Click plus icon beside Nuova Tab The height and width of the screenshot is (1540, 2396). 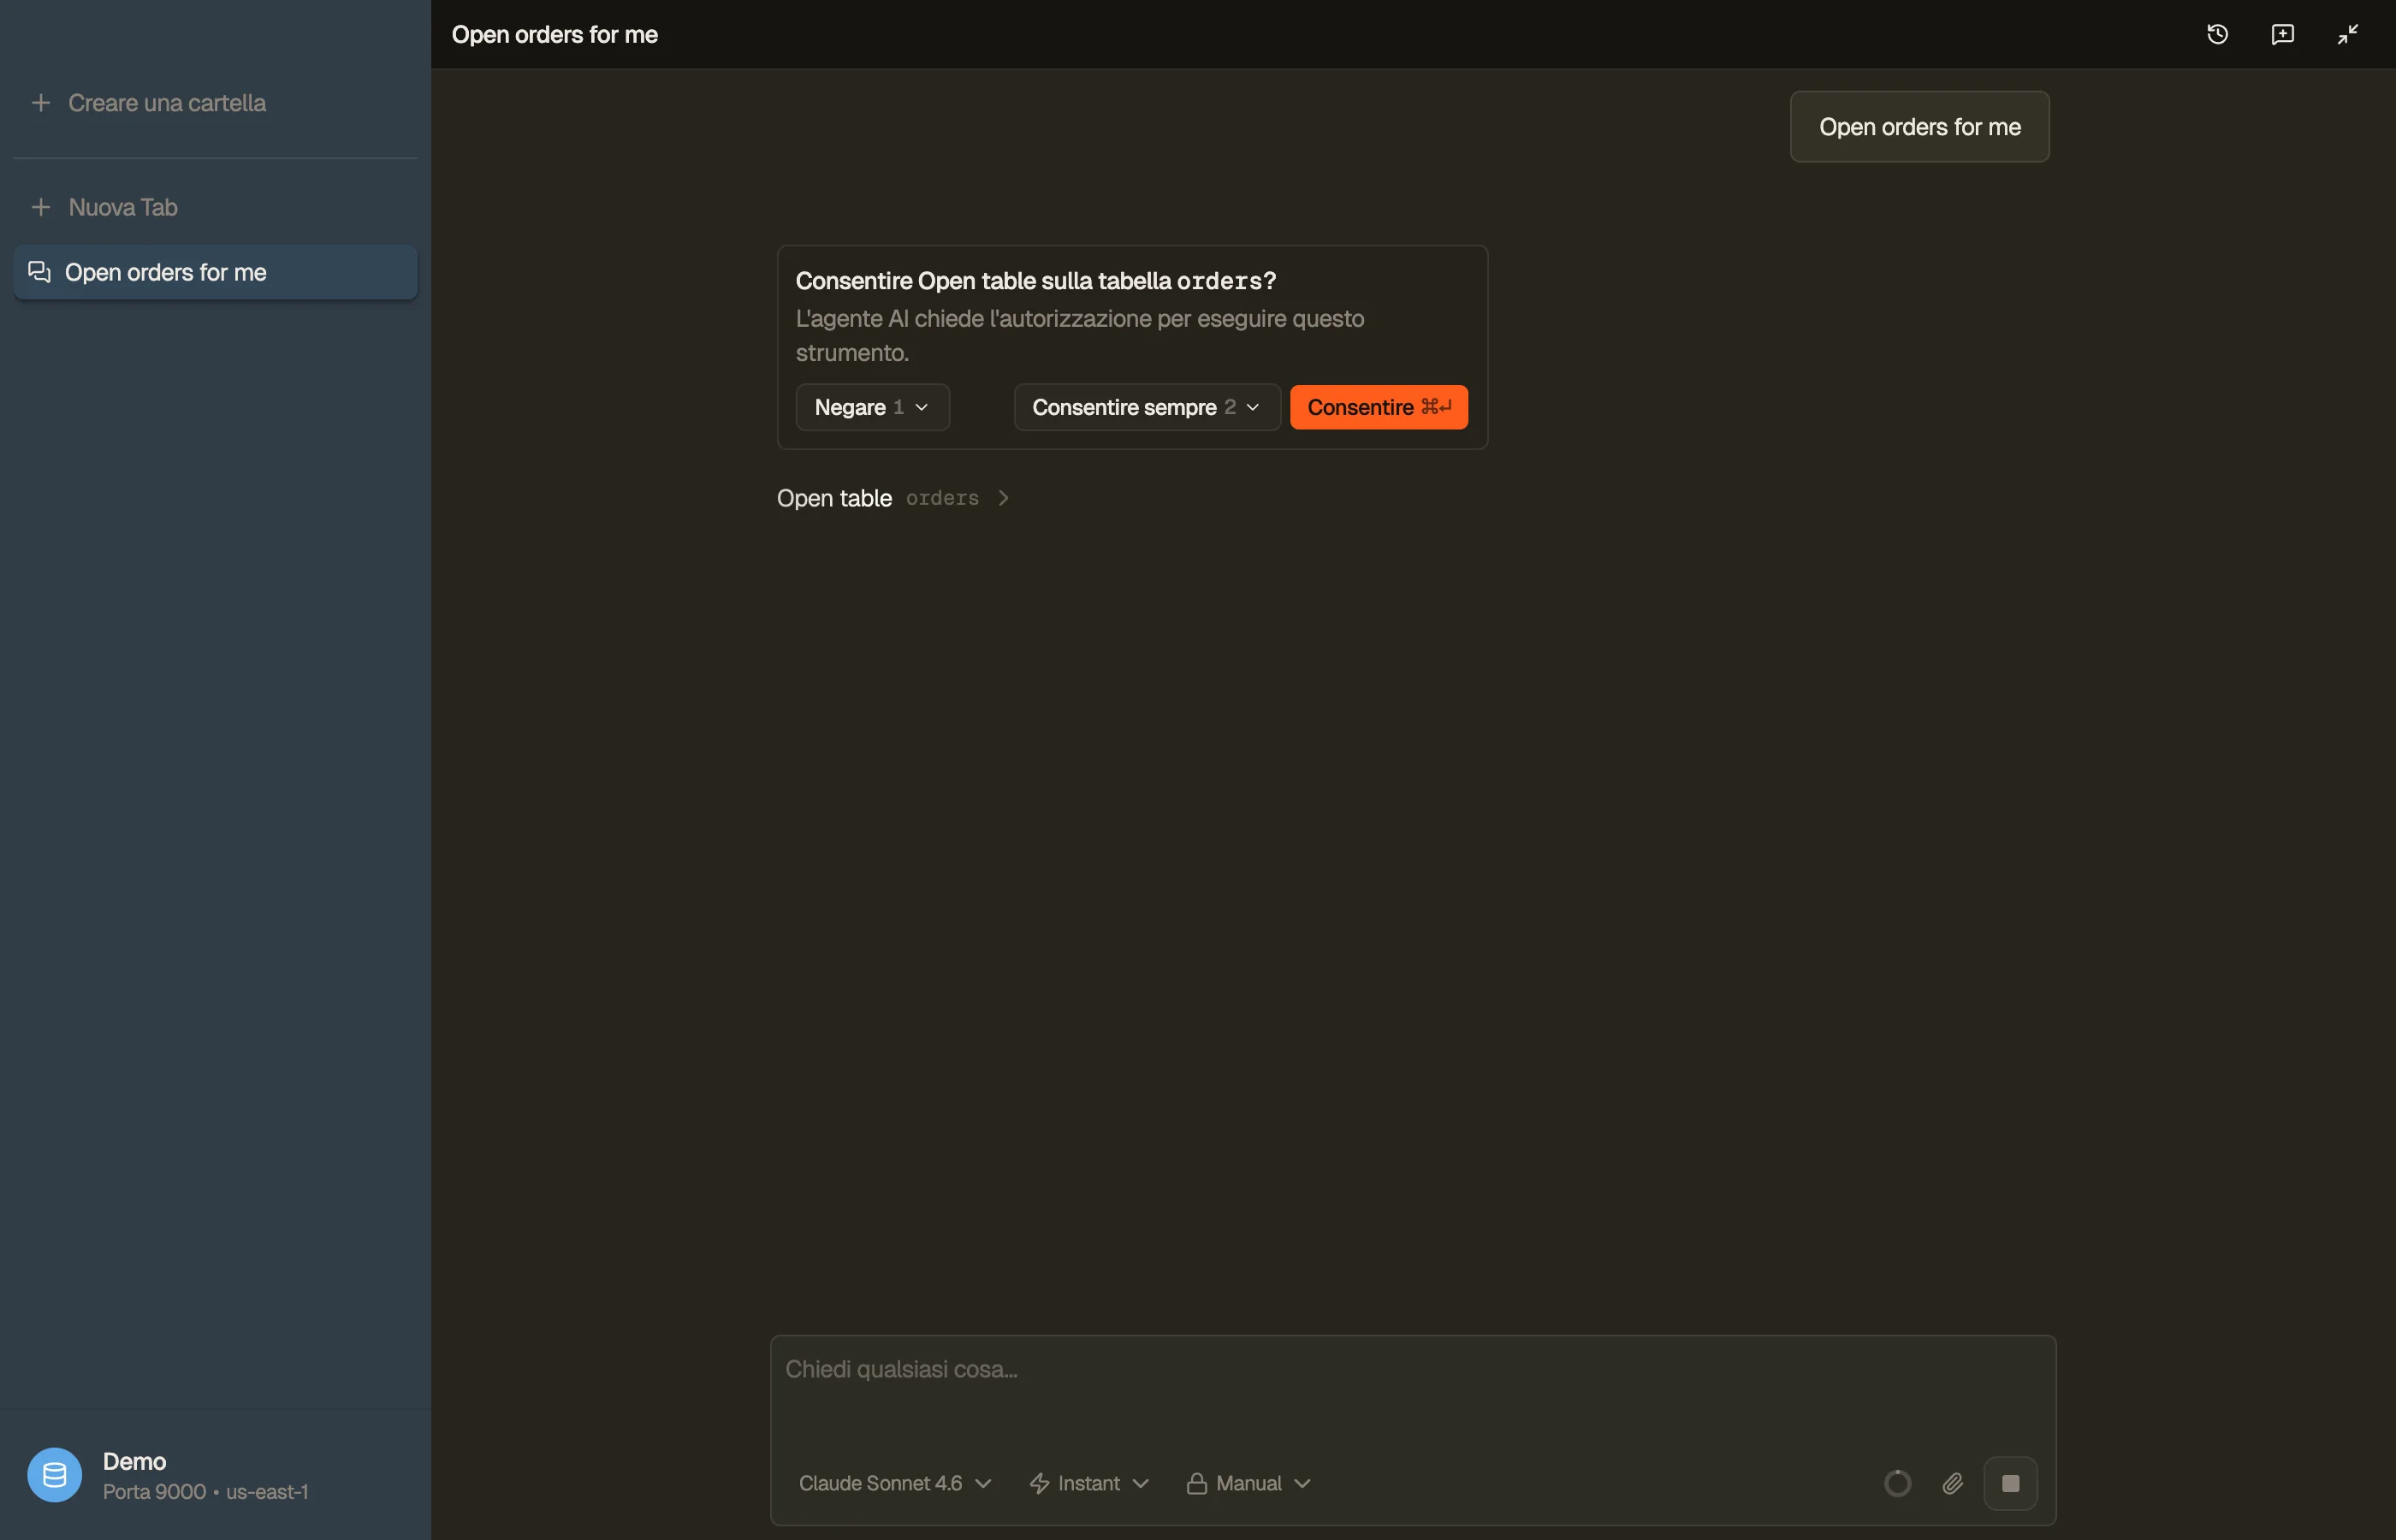pyautogui.click(x=41, y=207)
